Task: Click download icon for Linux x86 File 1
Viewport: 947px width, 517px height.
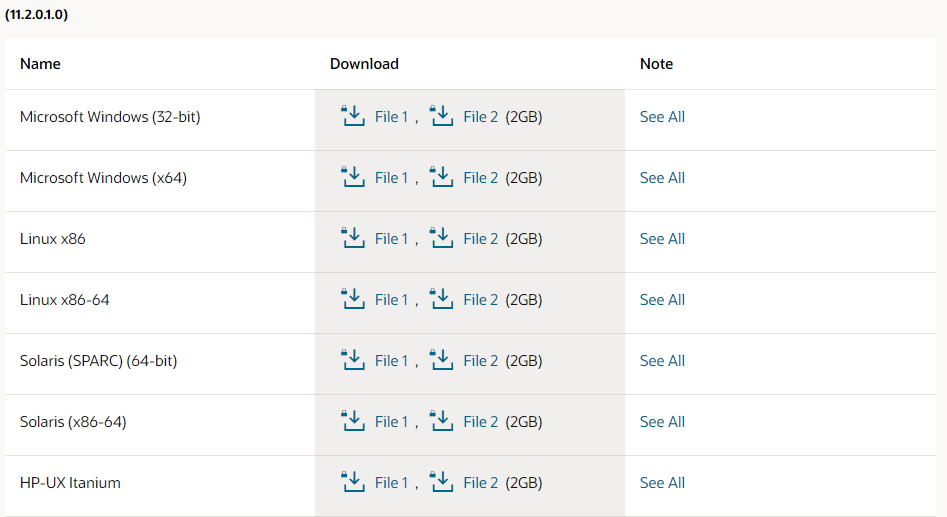Action: [353, 237]
